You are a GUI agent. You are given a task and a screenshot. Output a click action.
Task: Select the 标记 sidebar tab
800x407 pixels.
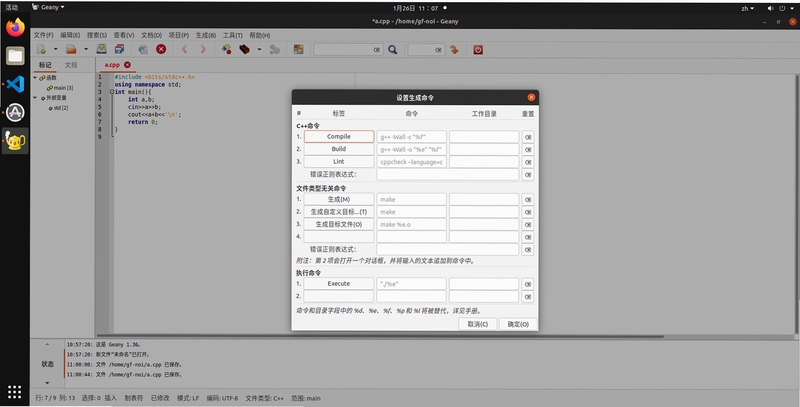click(x=45, y=65)
